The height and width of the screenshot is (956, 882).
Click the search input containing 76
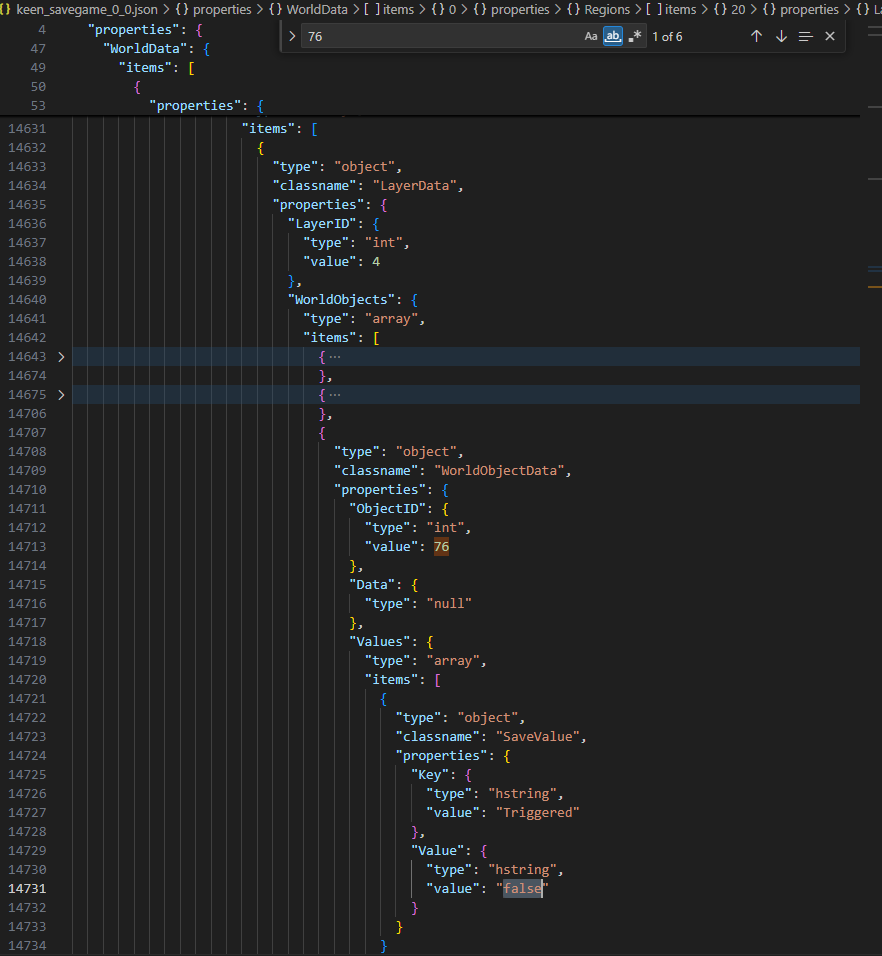pyautogui.click(x=442, y=37)
